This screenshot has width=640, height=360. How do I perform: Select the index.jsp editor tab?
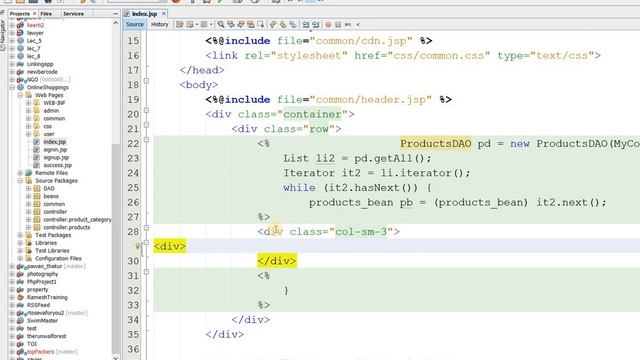(x=144, y=14)
